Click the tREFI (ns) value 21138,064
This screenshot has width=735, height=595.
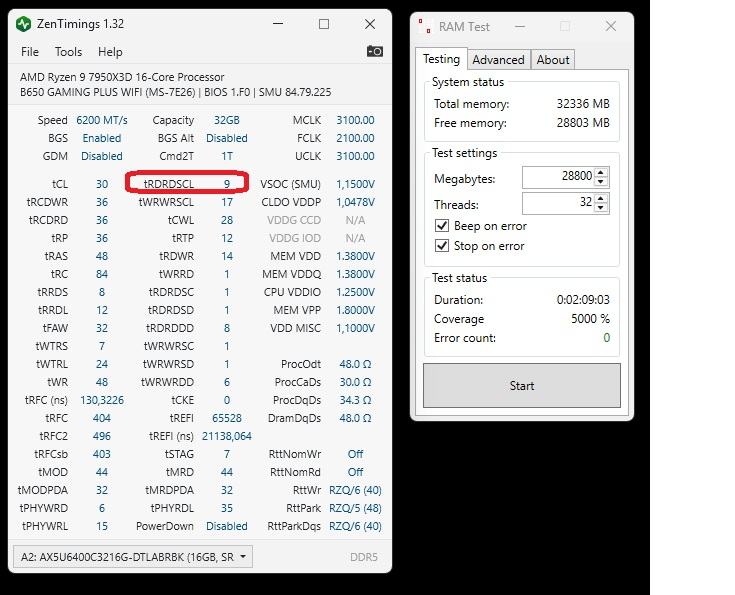(x=227, y=437)
